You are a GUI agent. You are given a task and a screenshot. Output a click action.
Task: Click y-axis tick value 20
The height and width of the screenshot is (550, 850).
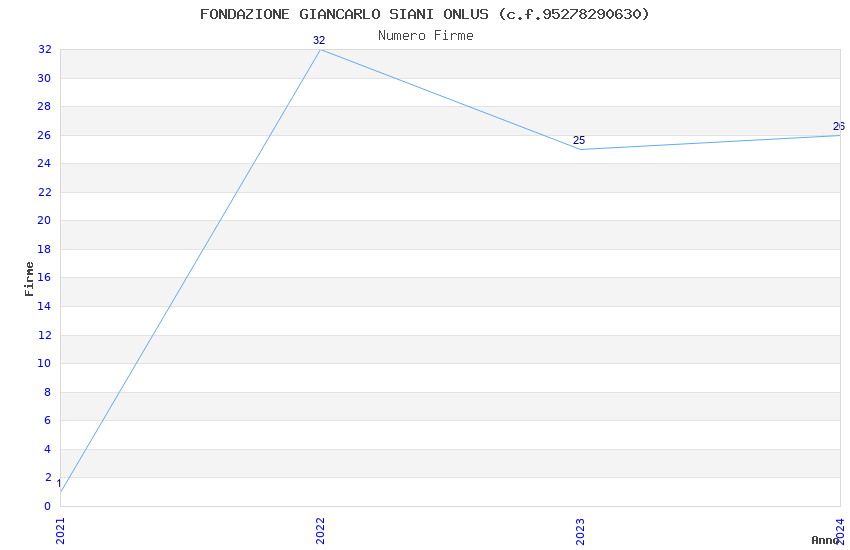pos(44,221)
